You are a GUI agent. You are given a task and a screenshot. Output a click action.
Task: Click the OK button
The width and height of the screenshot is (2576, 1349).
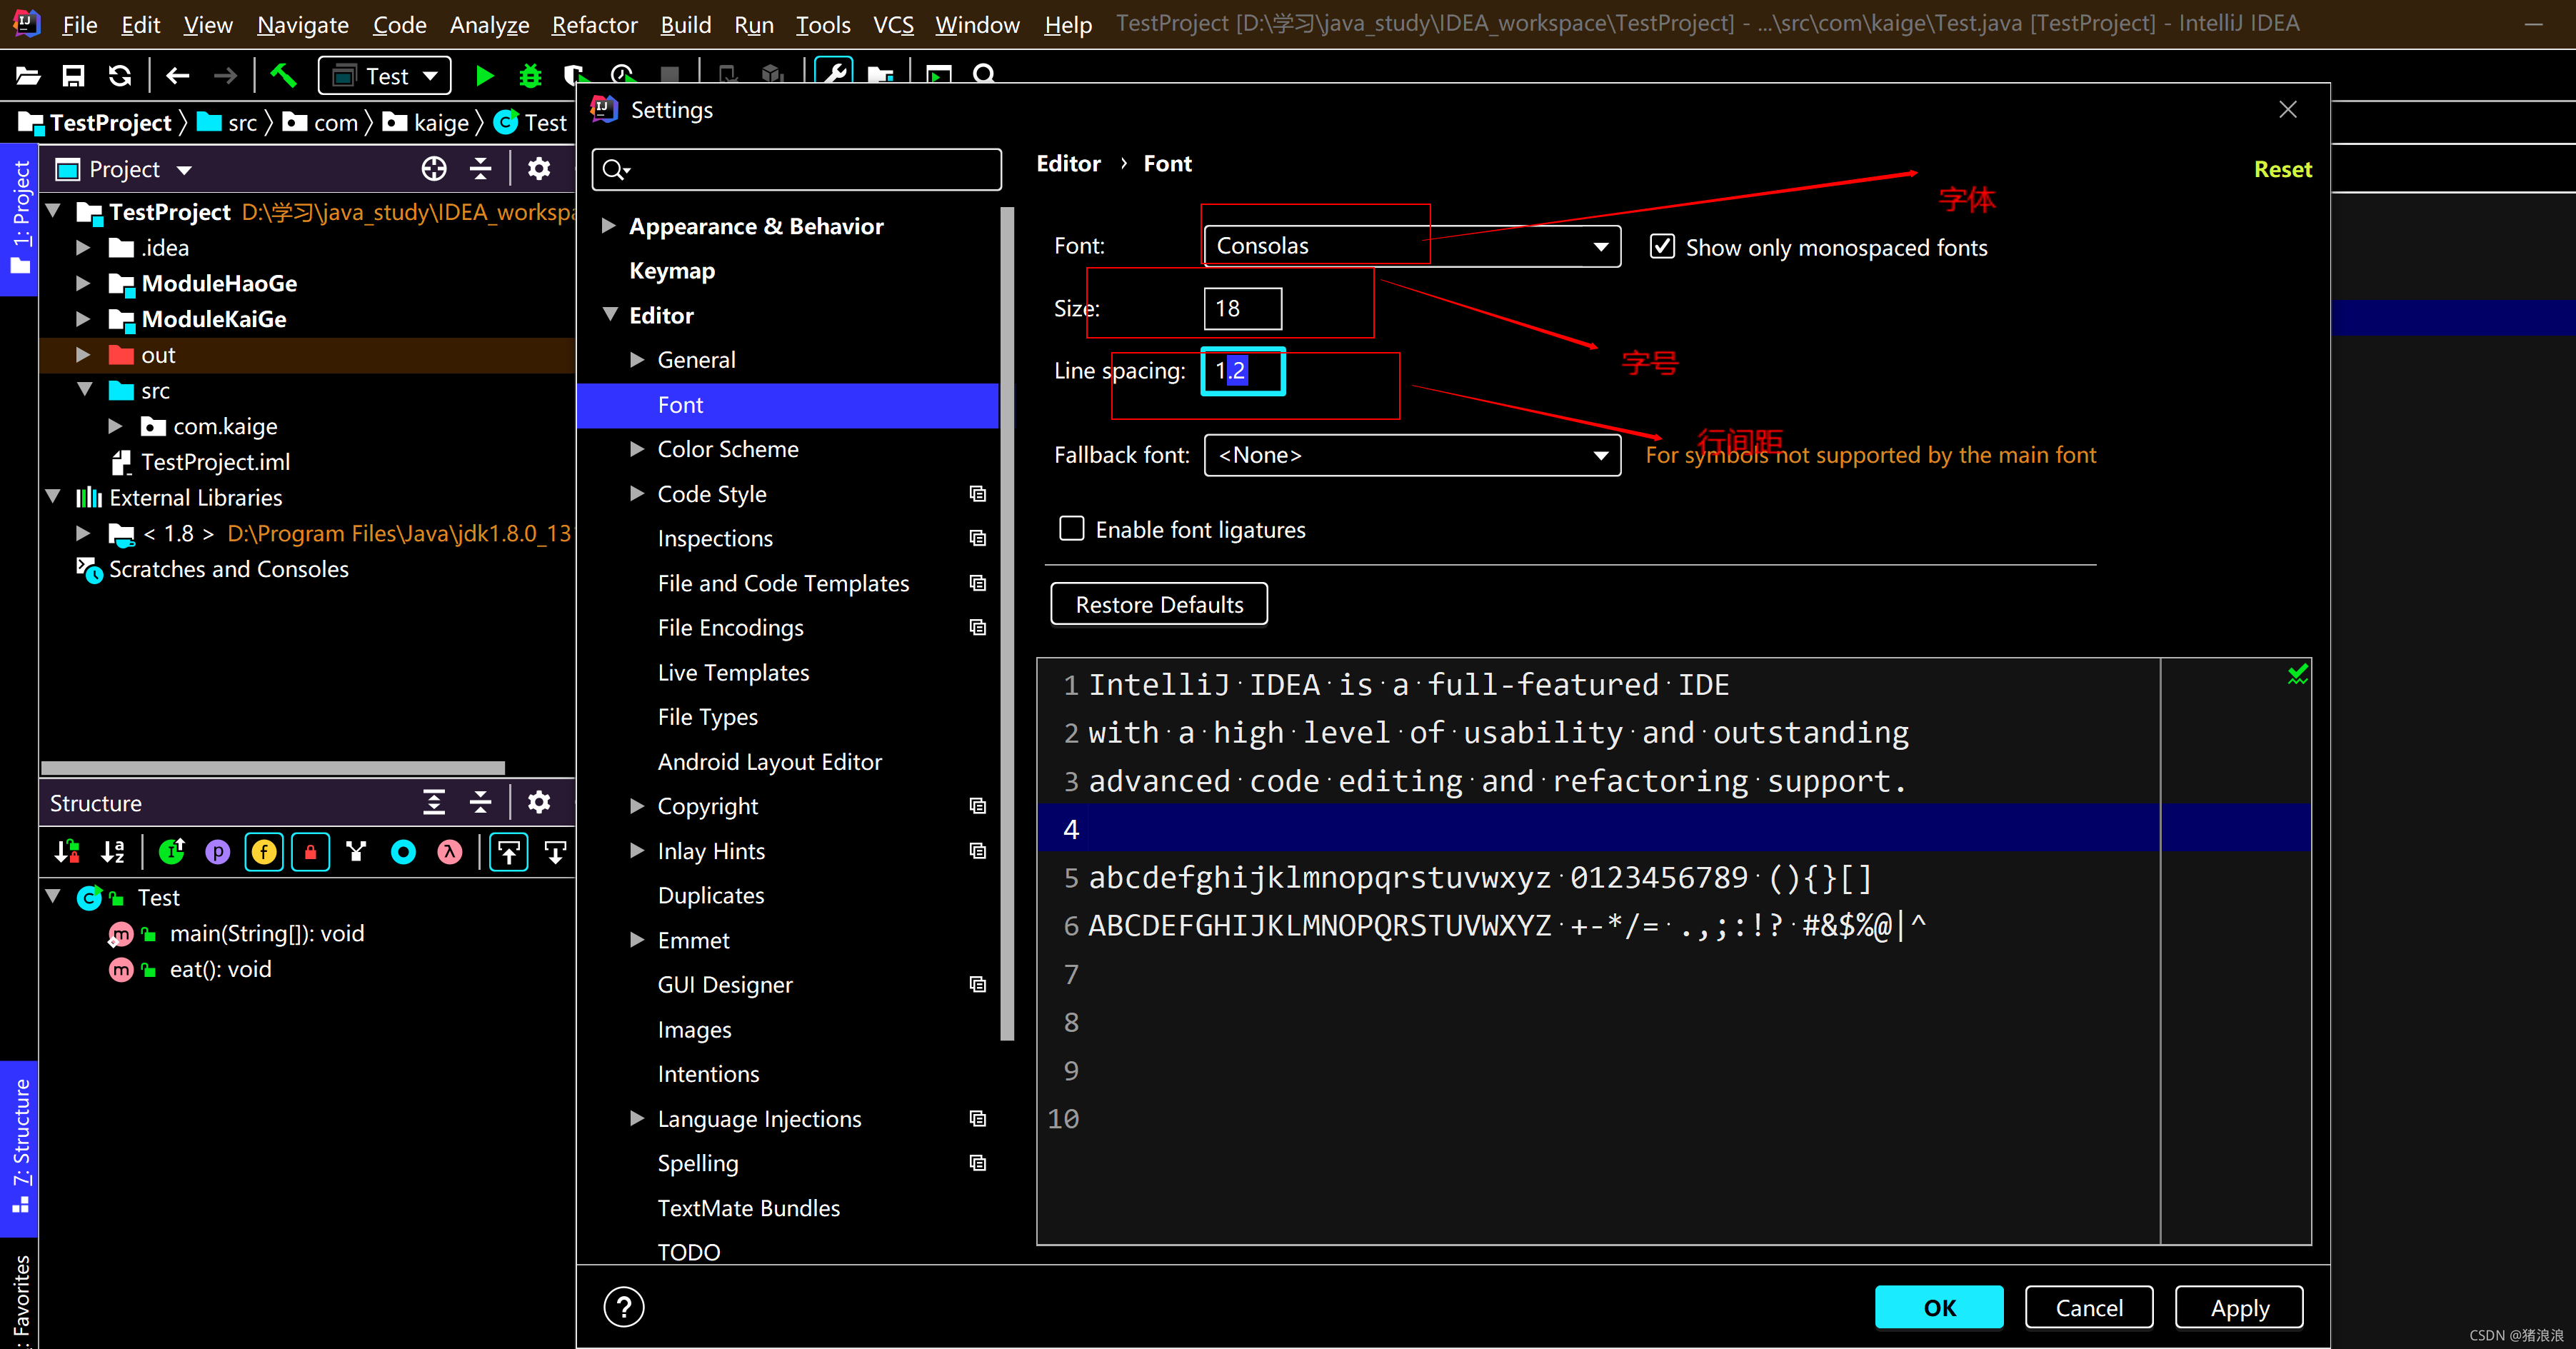(x=1938, y=1307)
